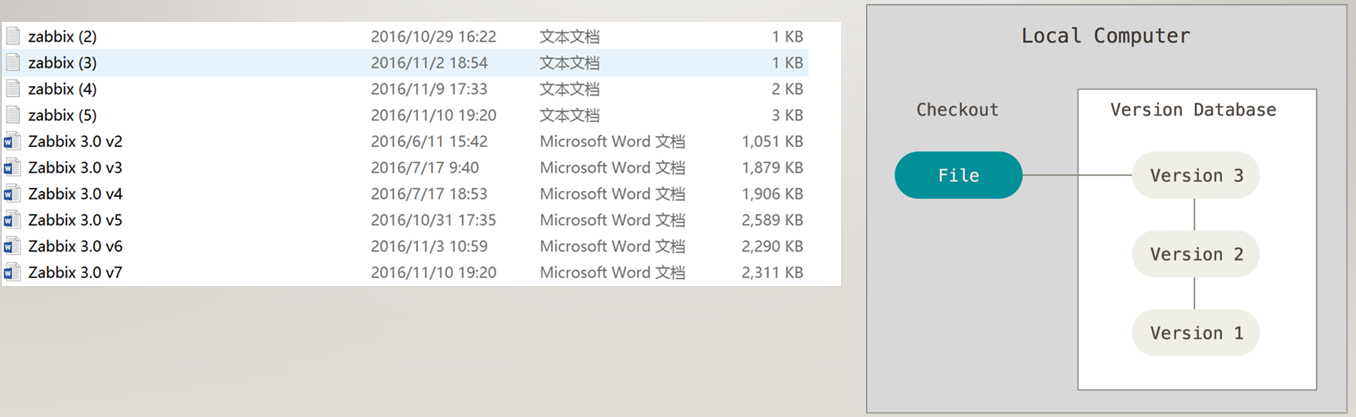Select the file name Zabbix 3.0 v6
Viewport: 1356px width, 417px height.
75,245
